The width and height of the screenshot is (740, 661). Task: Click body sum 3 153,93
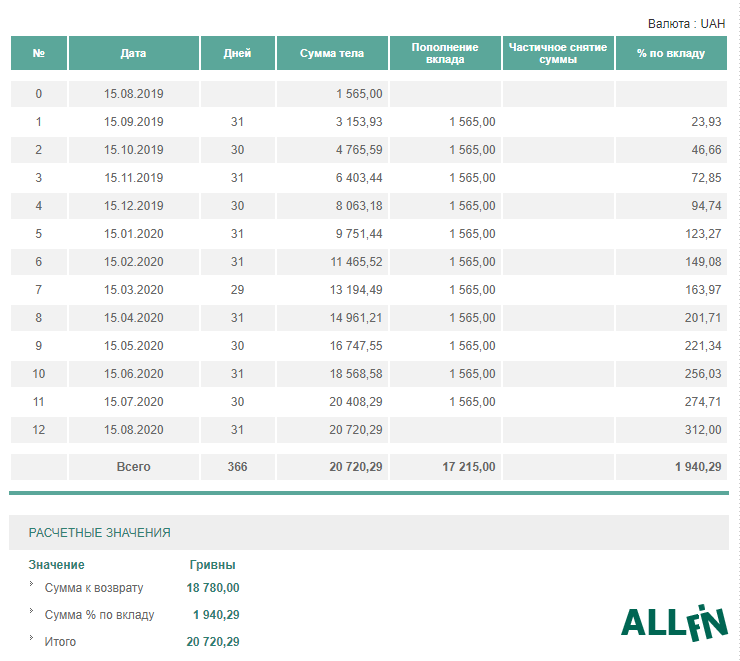click(x=359, y=122)
